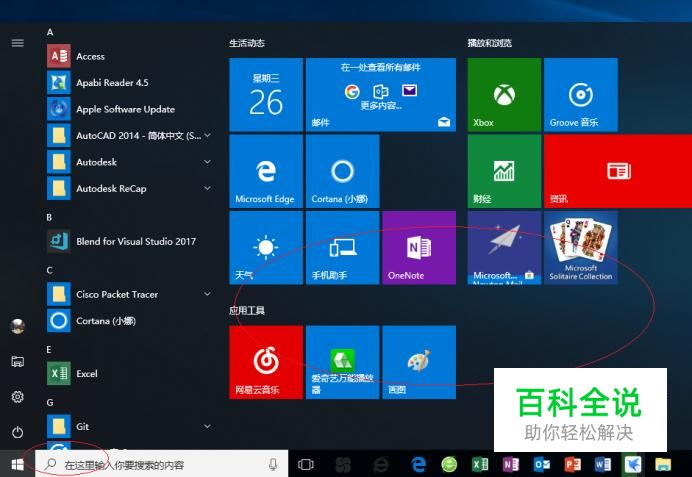Open the Mail (邮件) tile
The width and height of the screenshot is (692, 477).
click(x=381, y=95)
